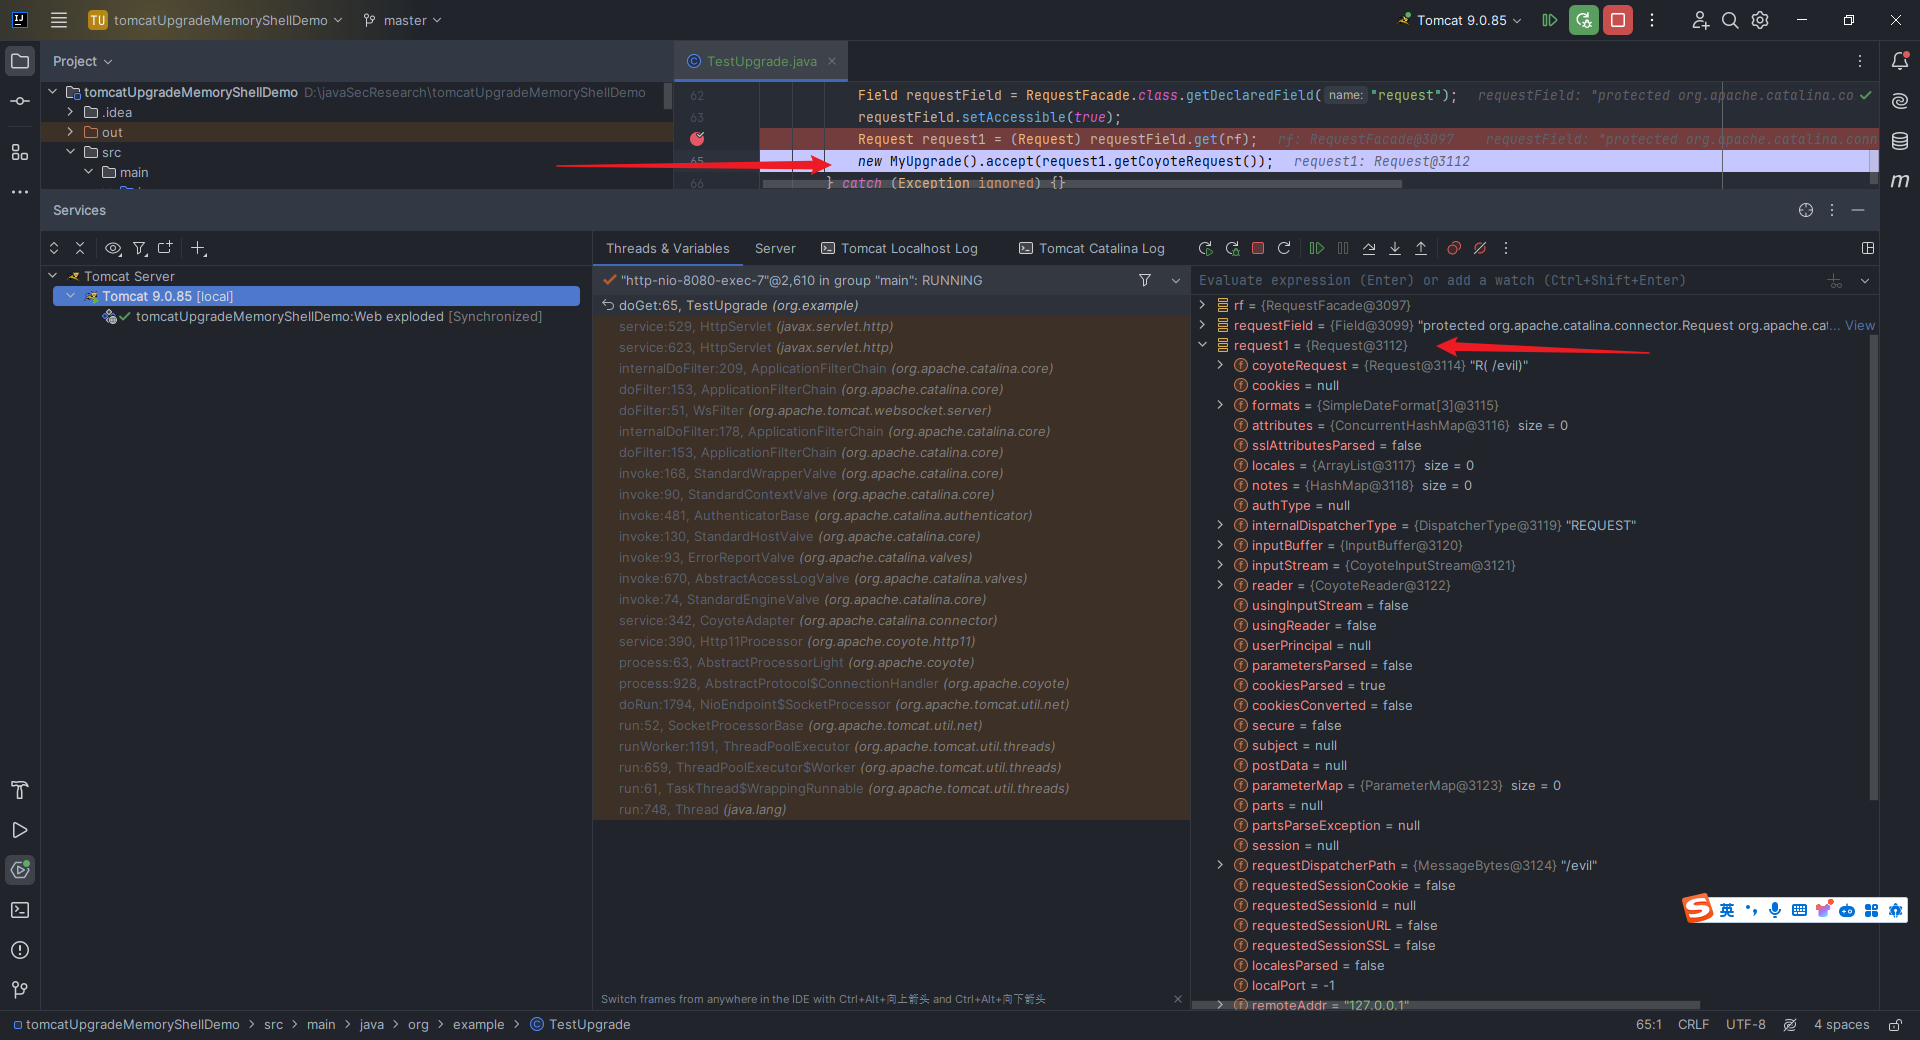Expand all services in Services tree
Viewport: 1920px width, 1040px height.
[54, 248]
